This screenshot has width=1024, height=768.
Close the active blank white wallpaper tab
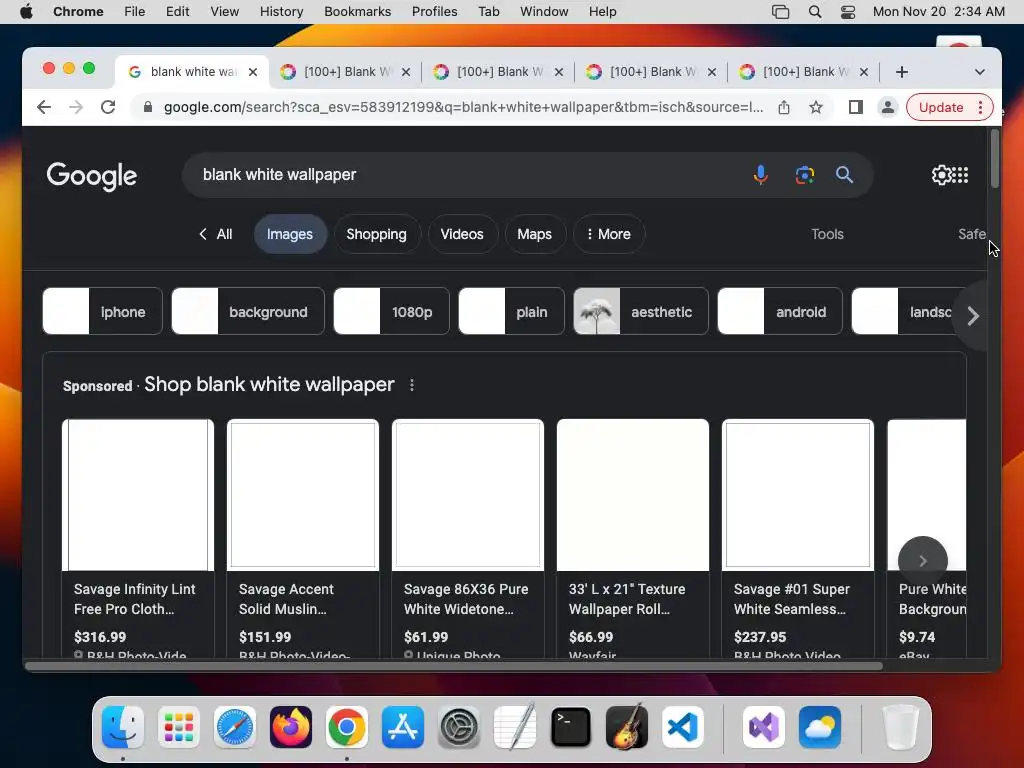253,72
